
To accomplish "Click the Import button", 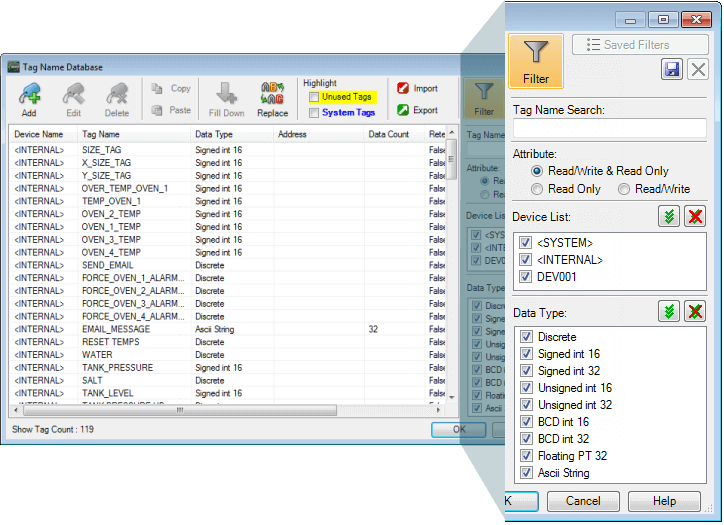I will click(417, 88).
